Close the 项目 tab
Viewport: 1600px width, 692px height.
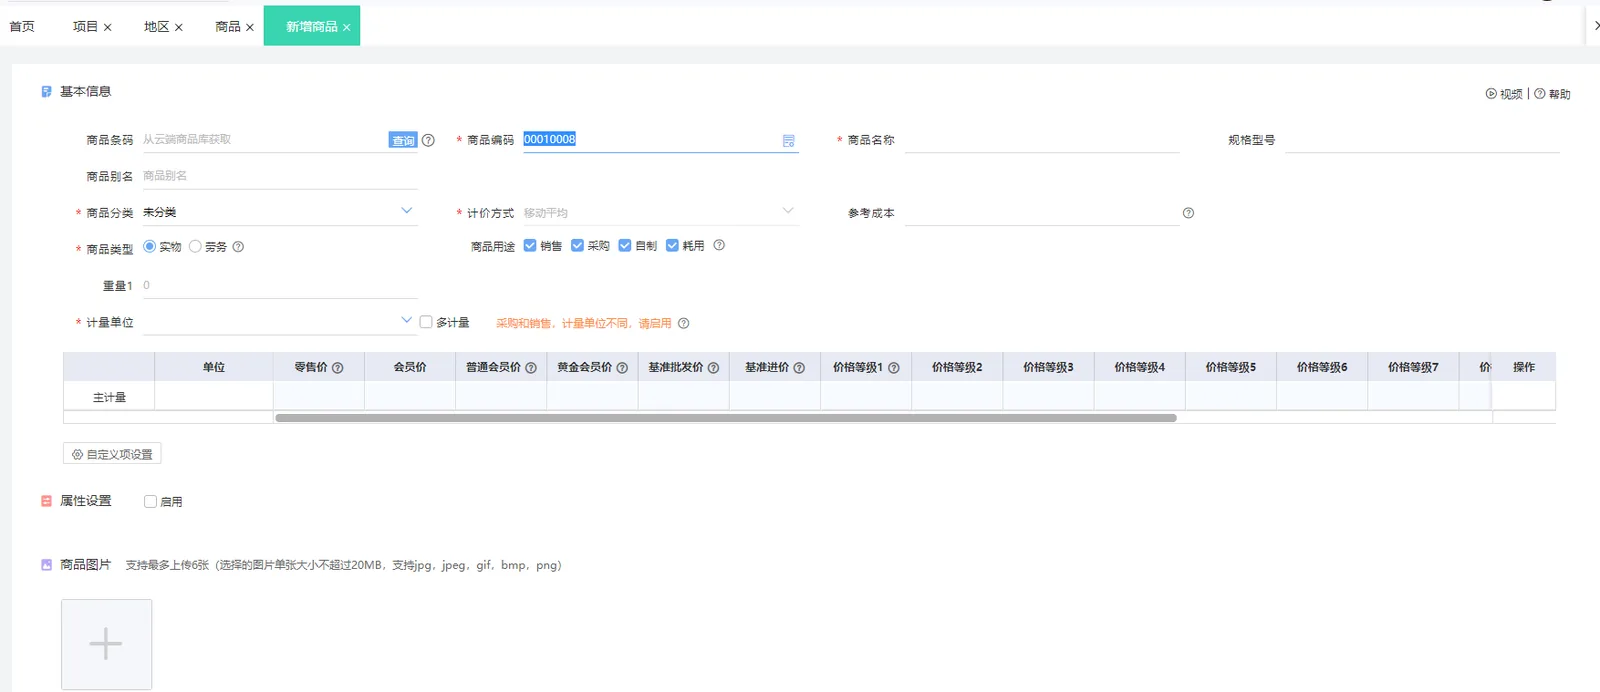tap(107, 28)
